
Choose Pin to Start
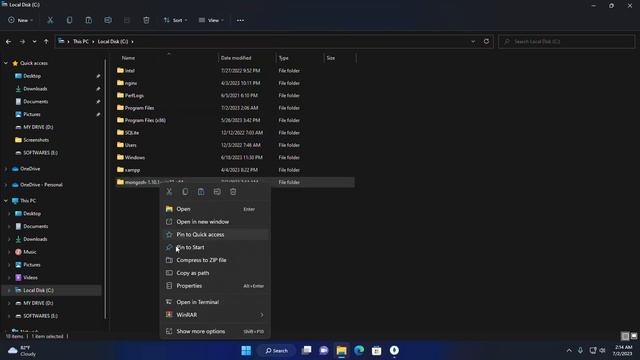[215, 247]
